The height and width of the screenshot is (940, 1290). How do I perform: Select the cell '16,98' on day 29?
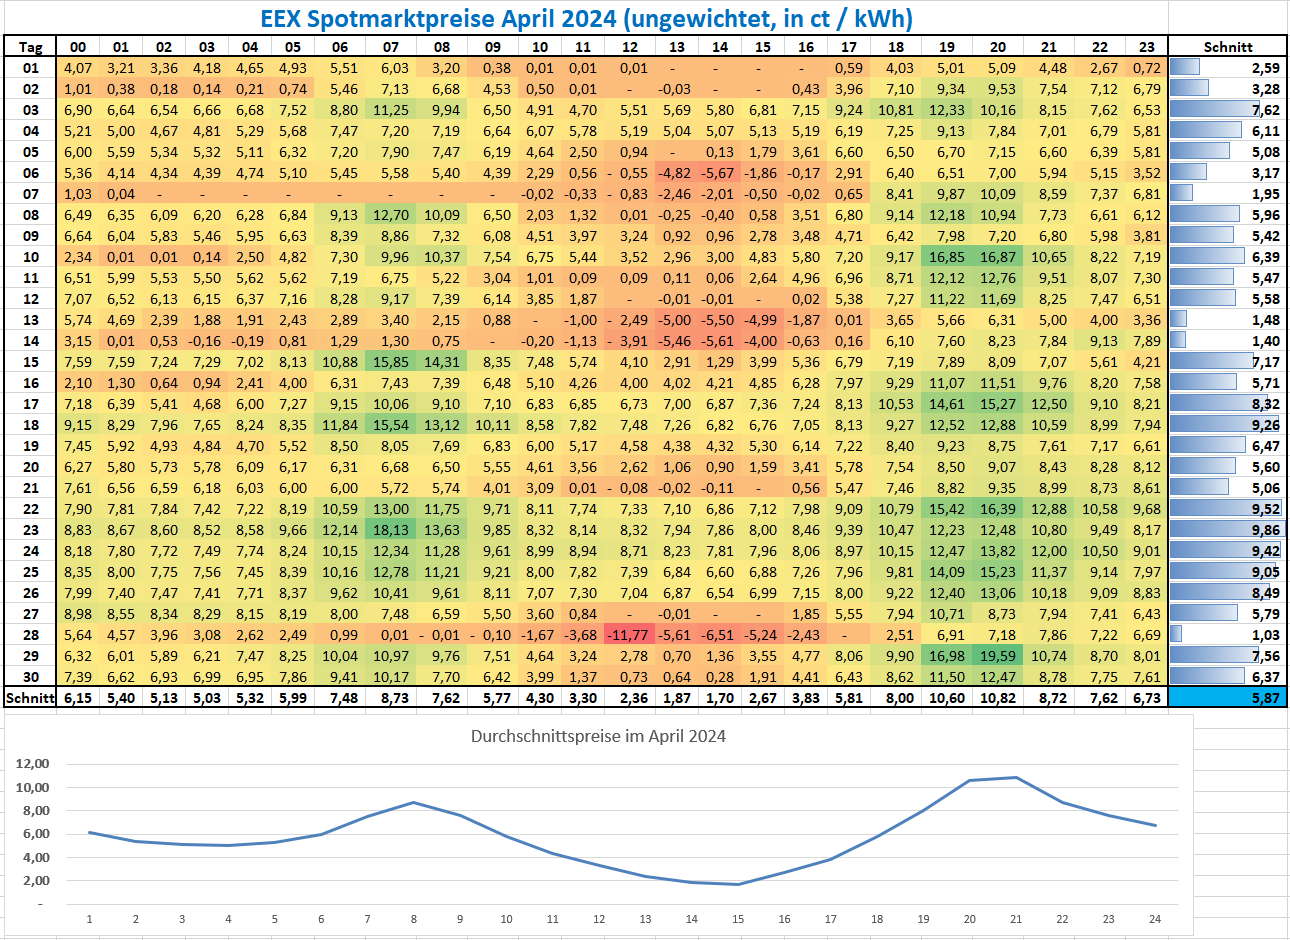click(x=947, y=656)
